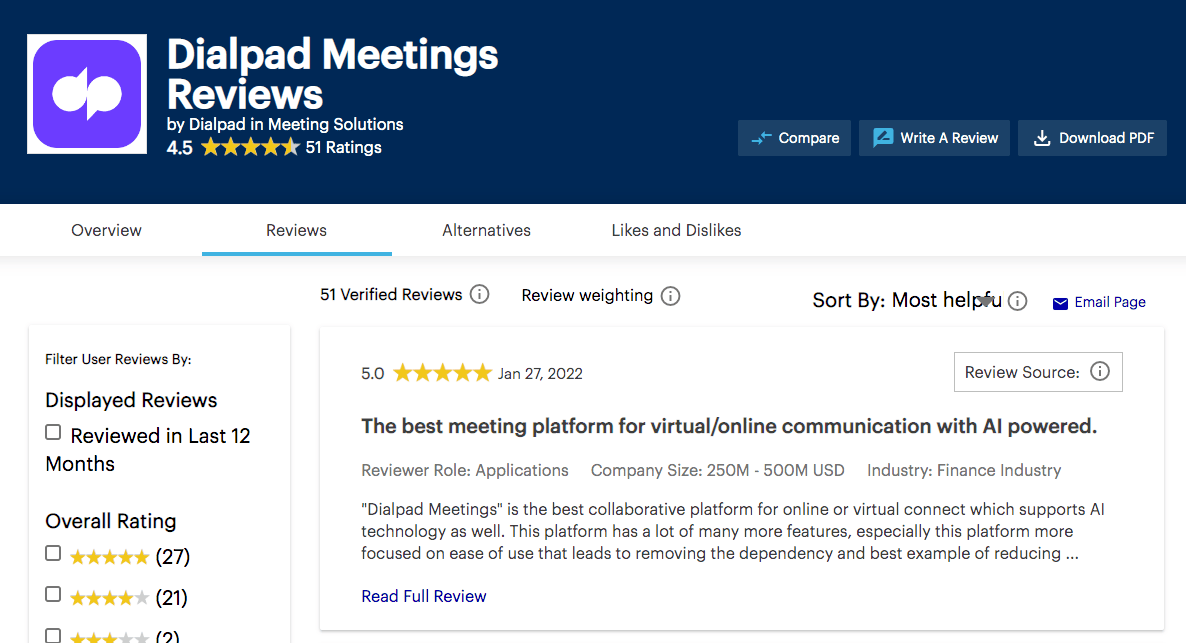Select the review title about AI powered platform
Image resolution: width=1186 pixels, height=643 pixels.
click(x=729, y=425)
